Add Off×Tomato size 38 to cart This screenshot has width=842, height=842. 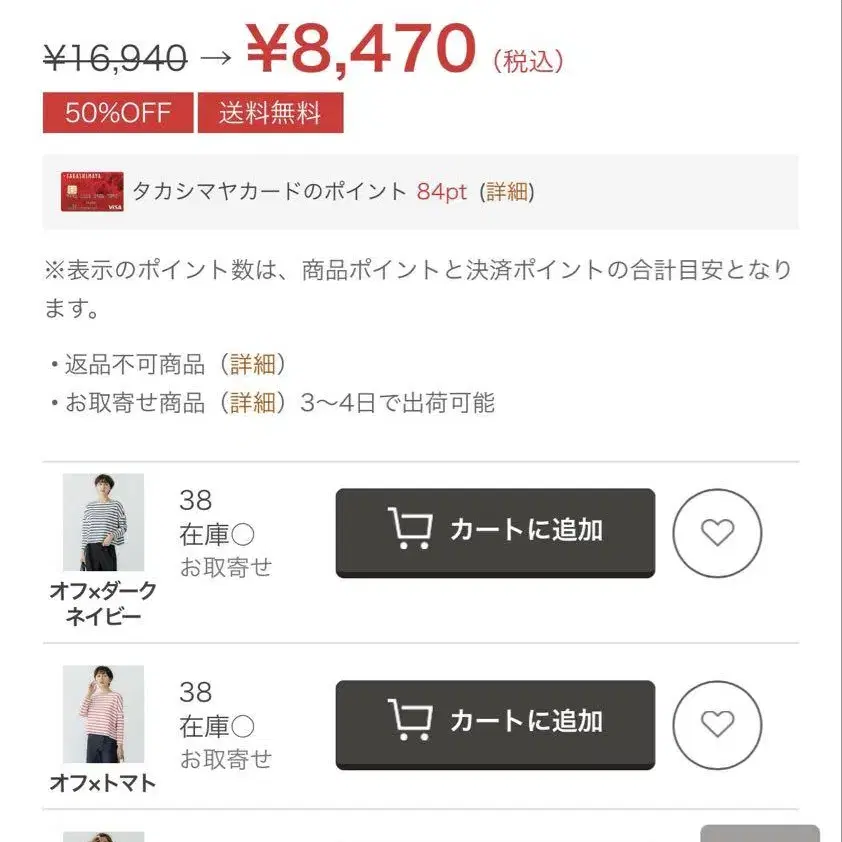click(x=495, y=722)
